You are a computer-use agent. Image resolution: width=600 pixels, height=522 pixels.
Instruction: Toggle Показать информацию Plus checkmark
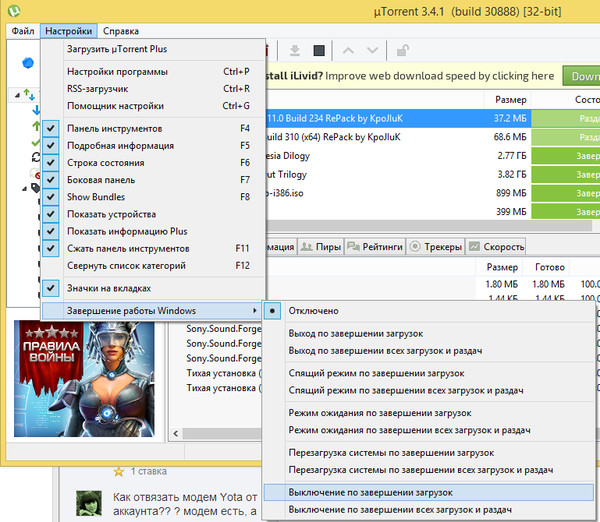[x=51, y=231]
